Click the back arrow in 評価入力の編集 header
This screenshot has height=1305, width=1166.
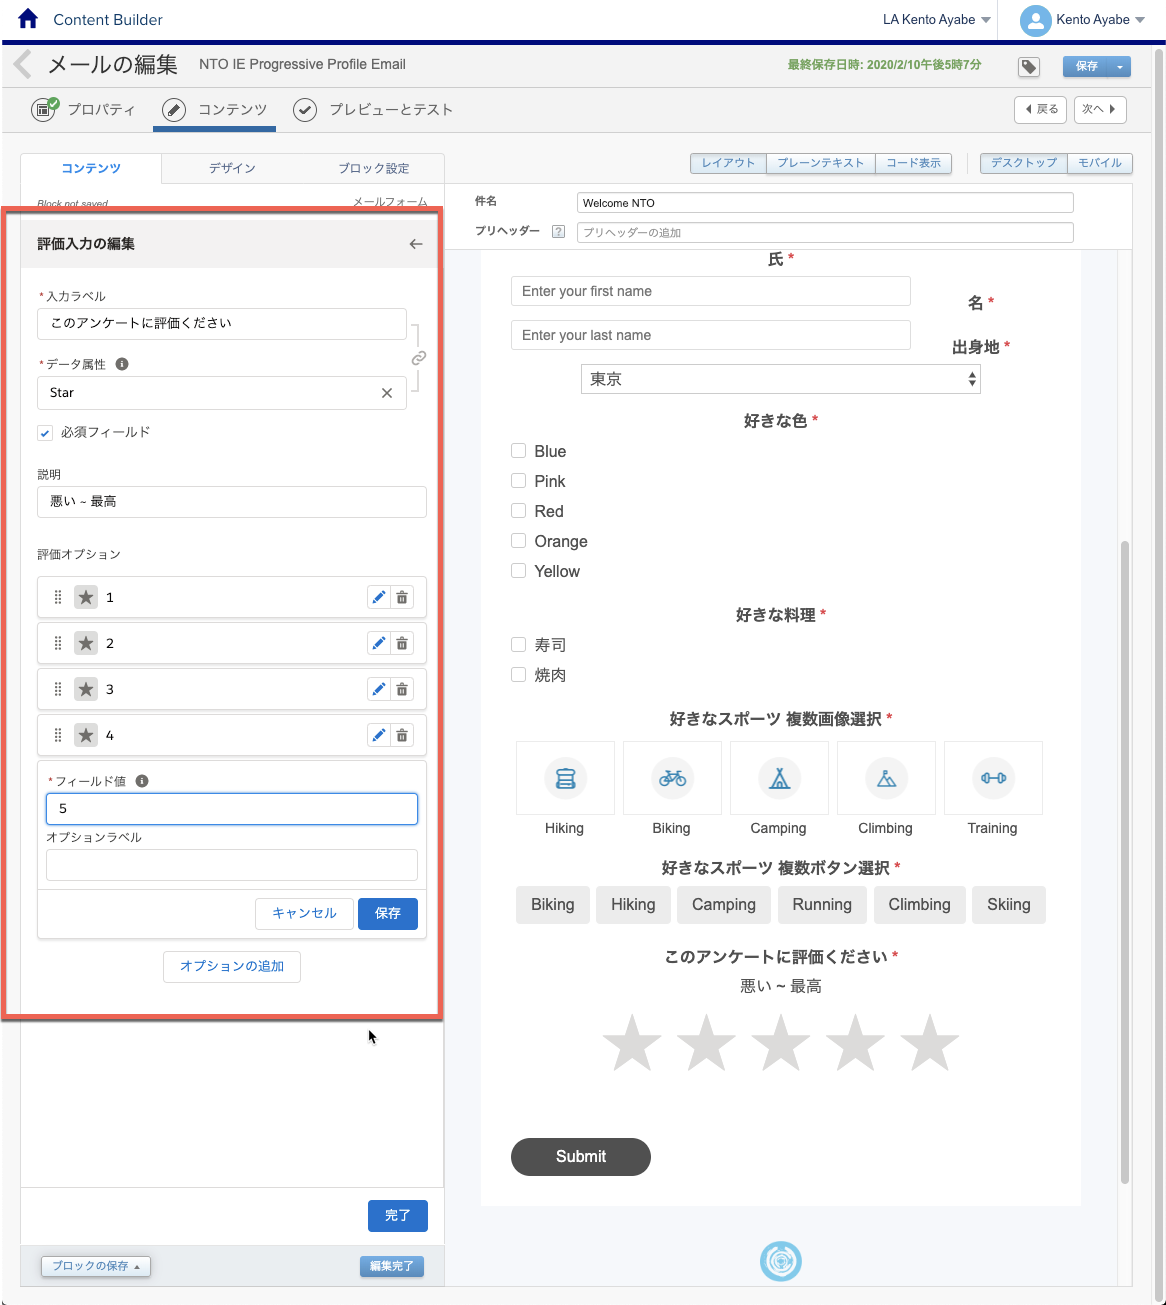click(416, 244)
